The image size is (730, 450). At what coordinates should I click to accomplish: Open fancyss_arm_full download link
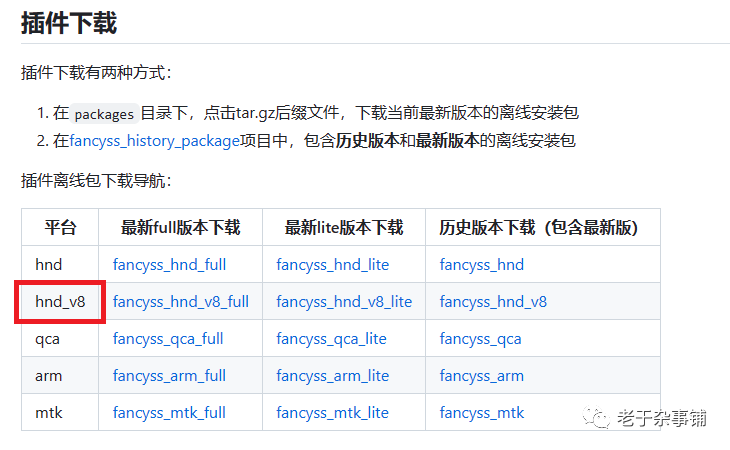pos(169,376)
